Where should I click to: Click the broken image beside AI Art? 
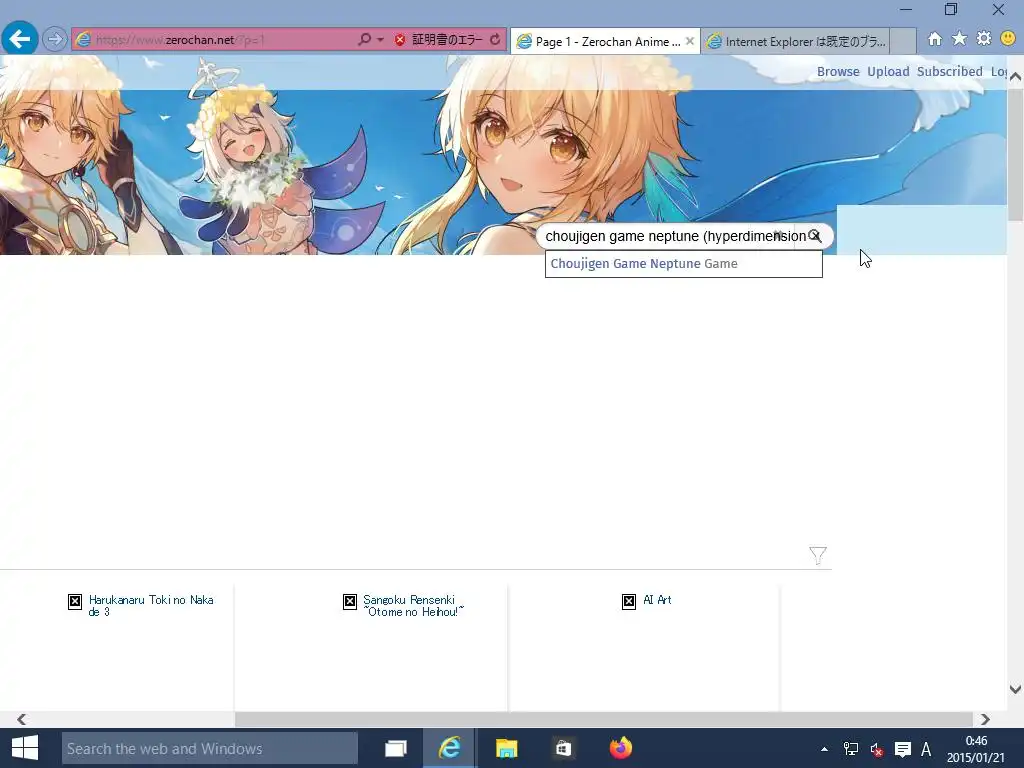pyautogui.click(x=629, y=601)
